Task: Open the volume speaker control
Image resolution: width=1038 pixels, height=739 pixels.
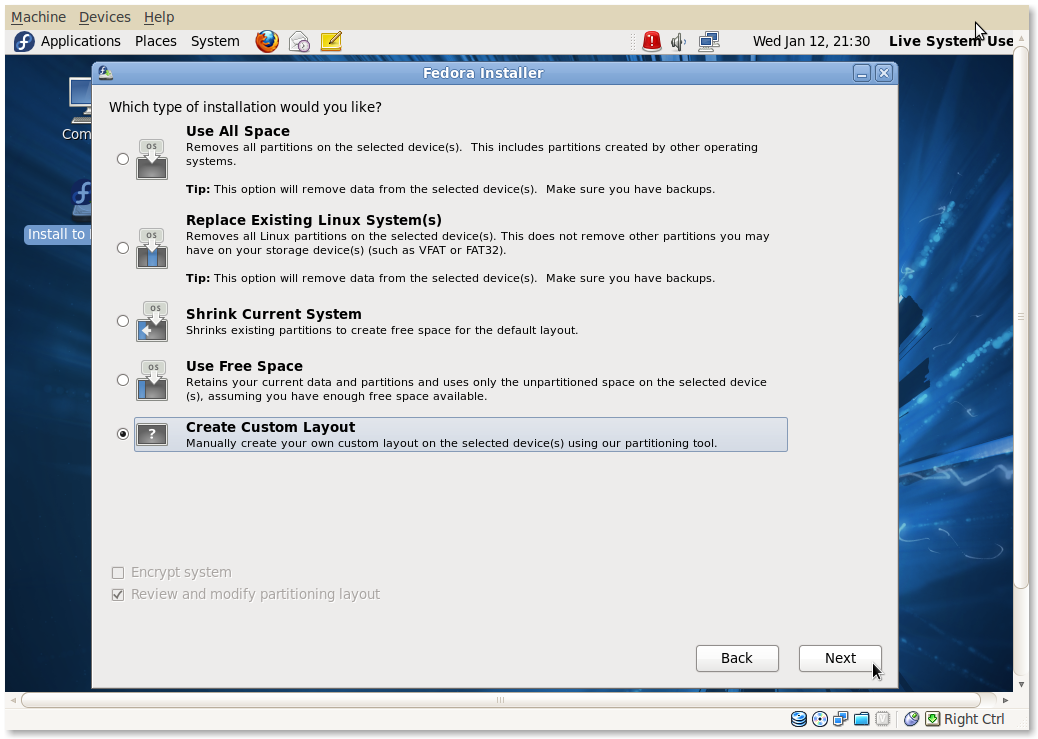Action: [x=679, y=42]
